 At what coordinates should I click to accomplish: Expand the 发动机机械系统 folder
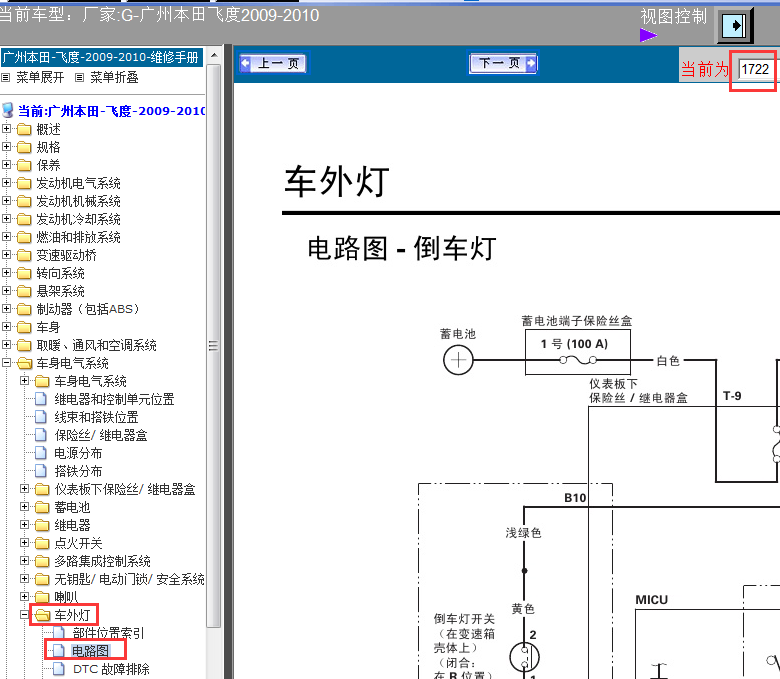[x=6, y=201]
